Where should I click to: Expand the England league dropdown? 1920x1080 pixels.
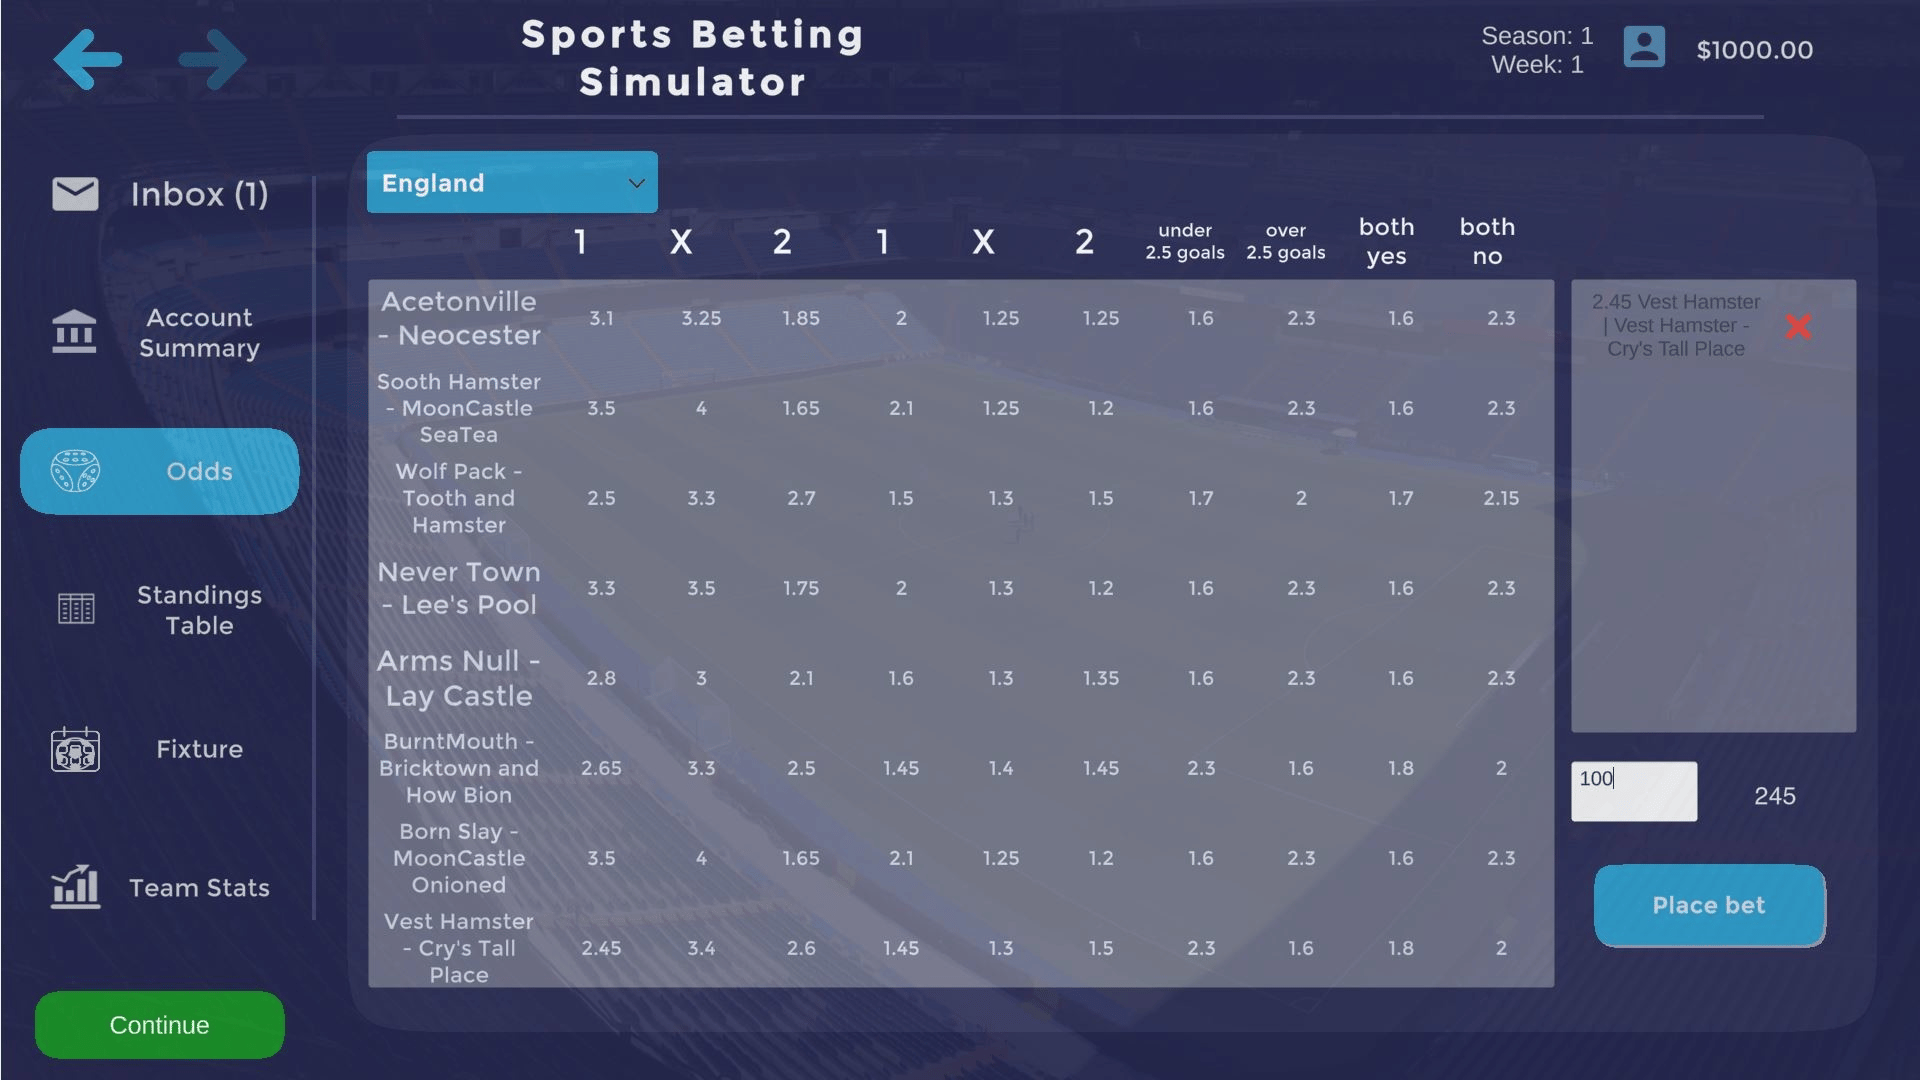click(x=511, y=182)
